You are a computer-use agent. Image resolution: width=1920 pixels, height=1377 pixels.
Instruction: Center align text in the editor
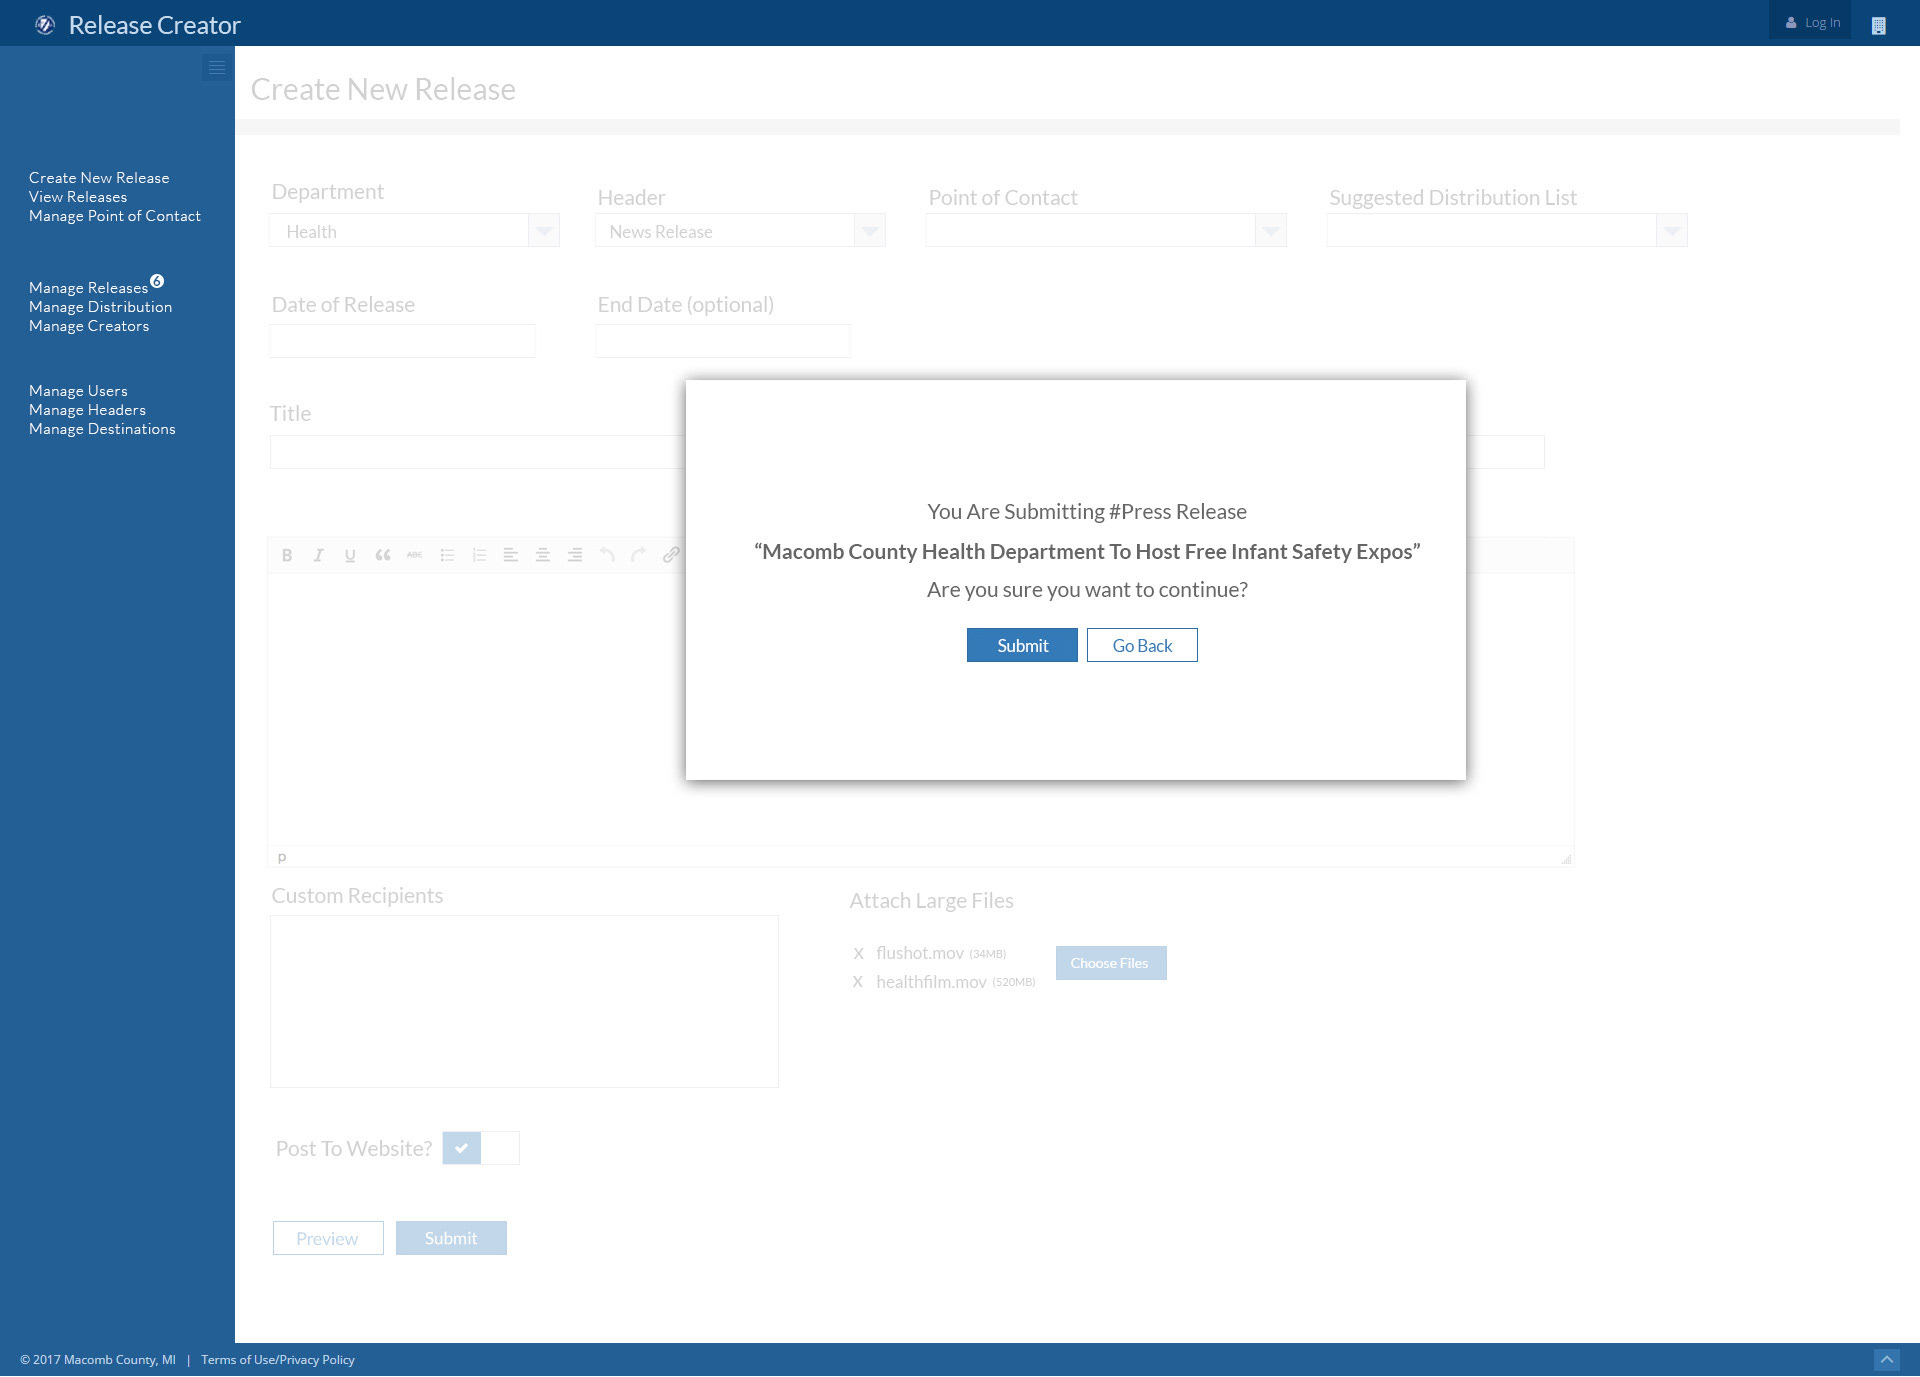coord(543,555)
